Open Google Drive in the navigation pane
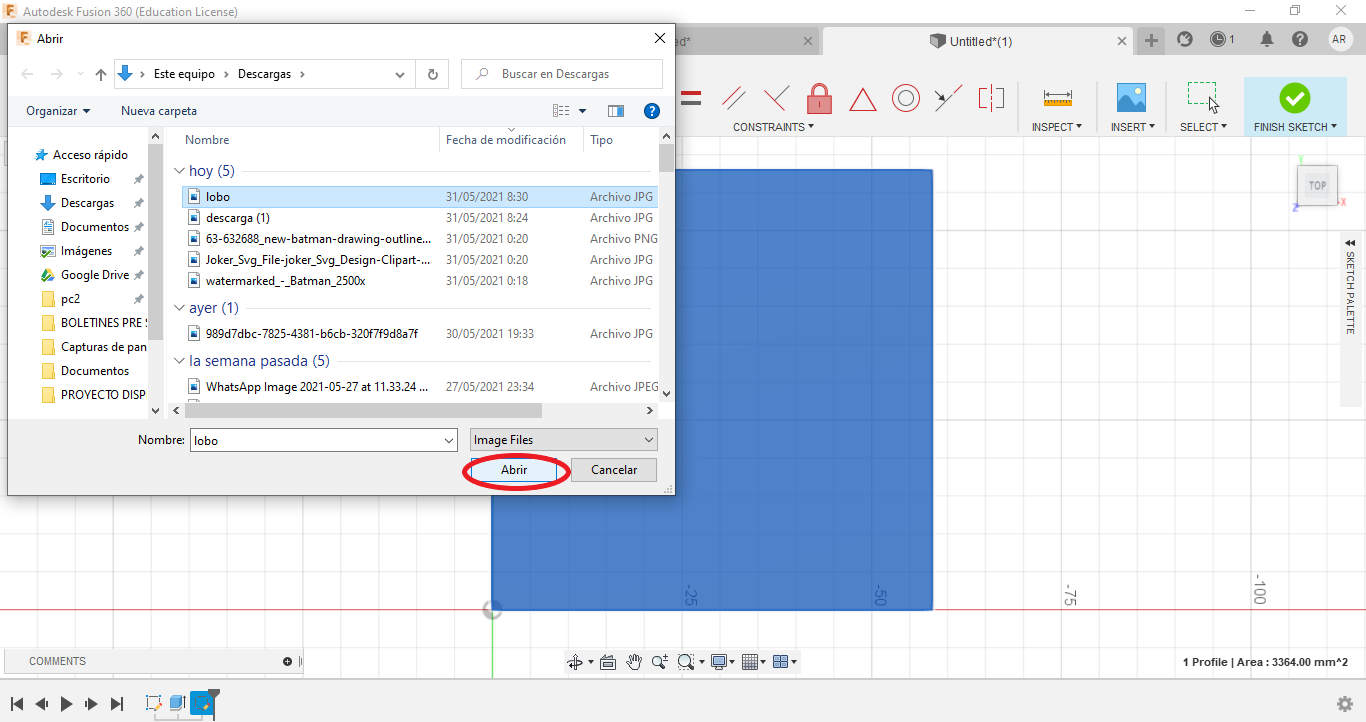Screen dimensions: 1366x722 [x=94, y=275]
